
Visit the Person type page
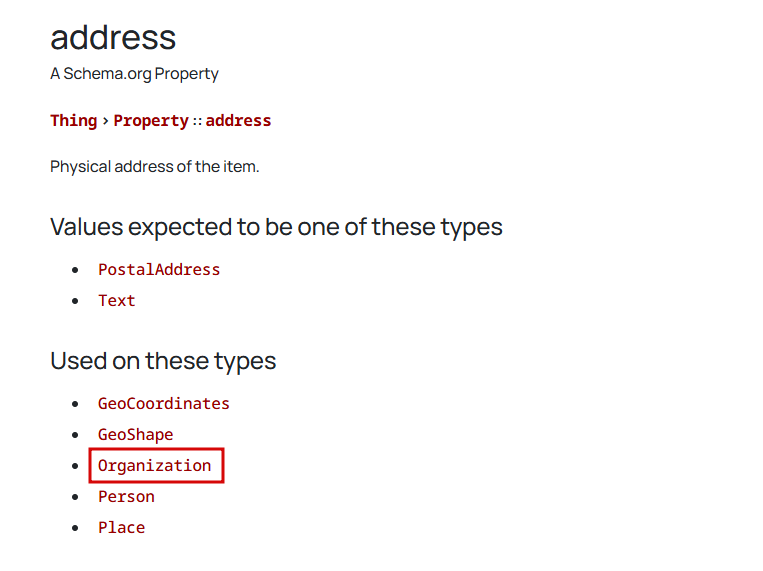click(x=126, y=497)
